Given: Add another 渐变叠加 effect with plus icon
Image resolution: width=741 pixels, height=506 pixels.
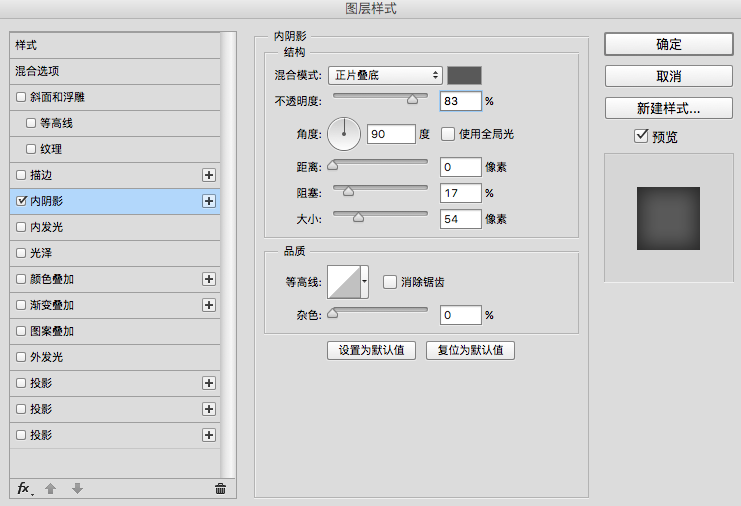Looking at the screenshot, I should 209,305.
